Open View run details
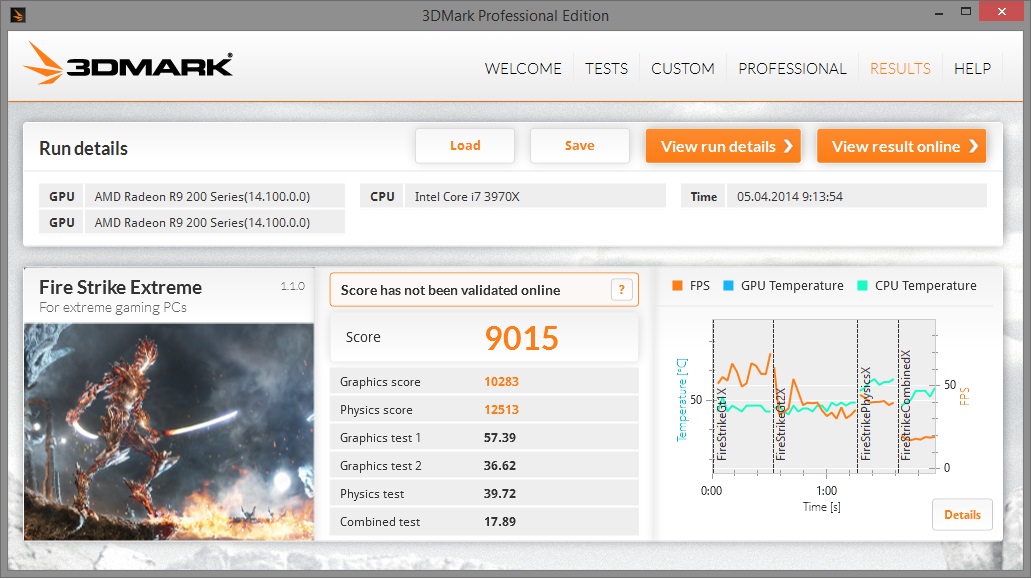The height and width of the screenshot is (579, 1031). click(x=723, y=146)
